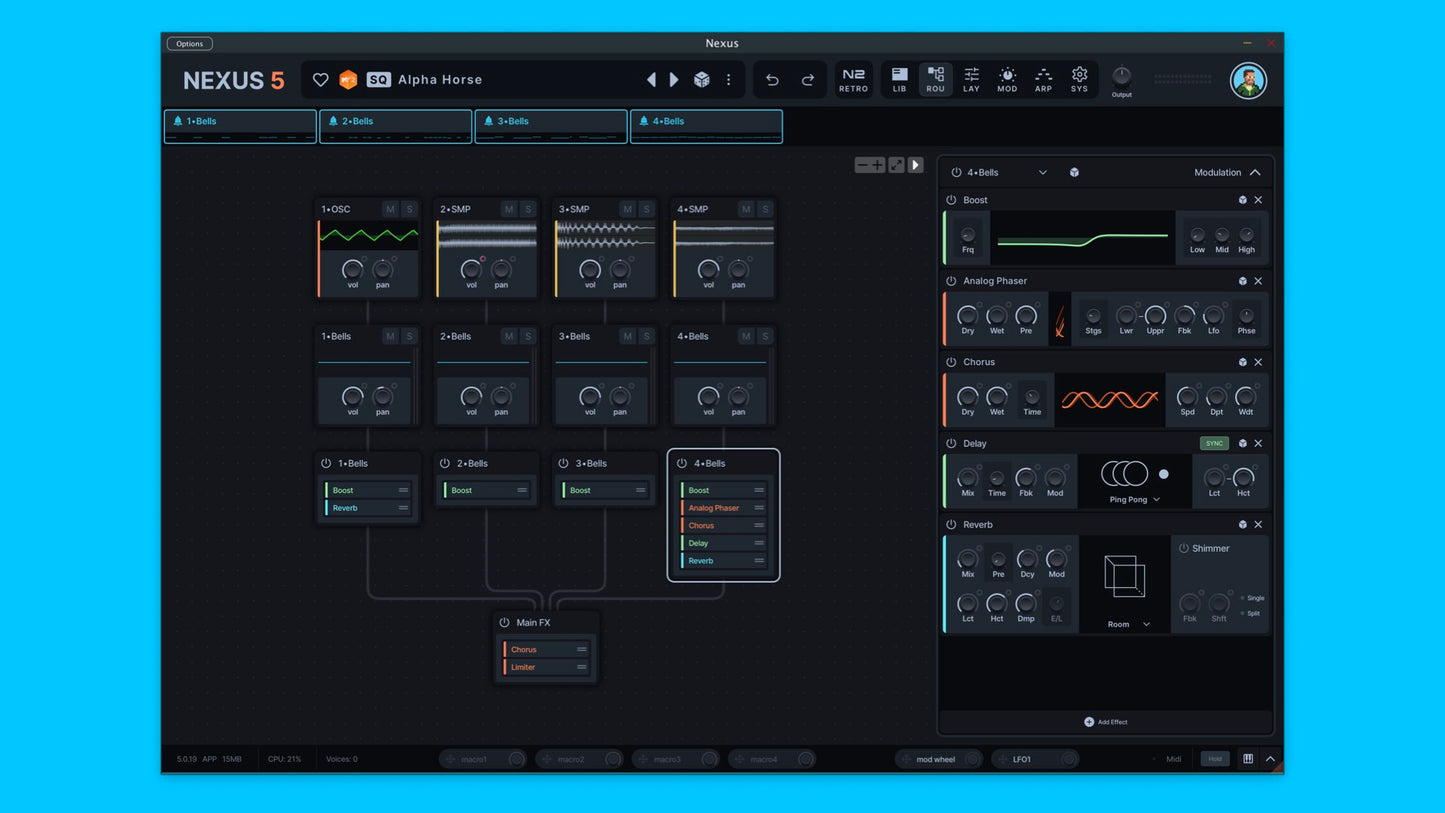Open the LIB library tab
1445x813 pixels.
[899, 80]
